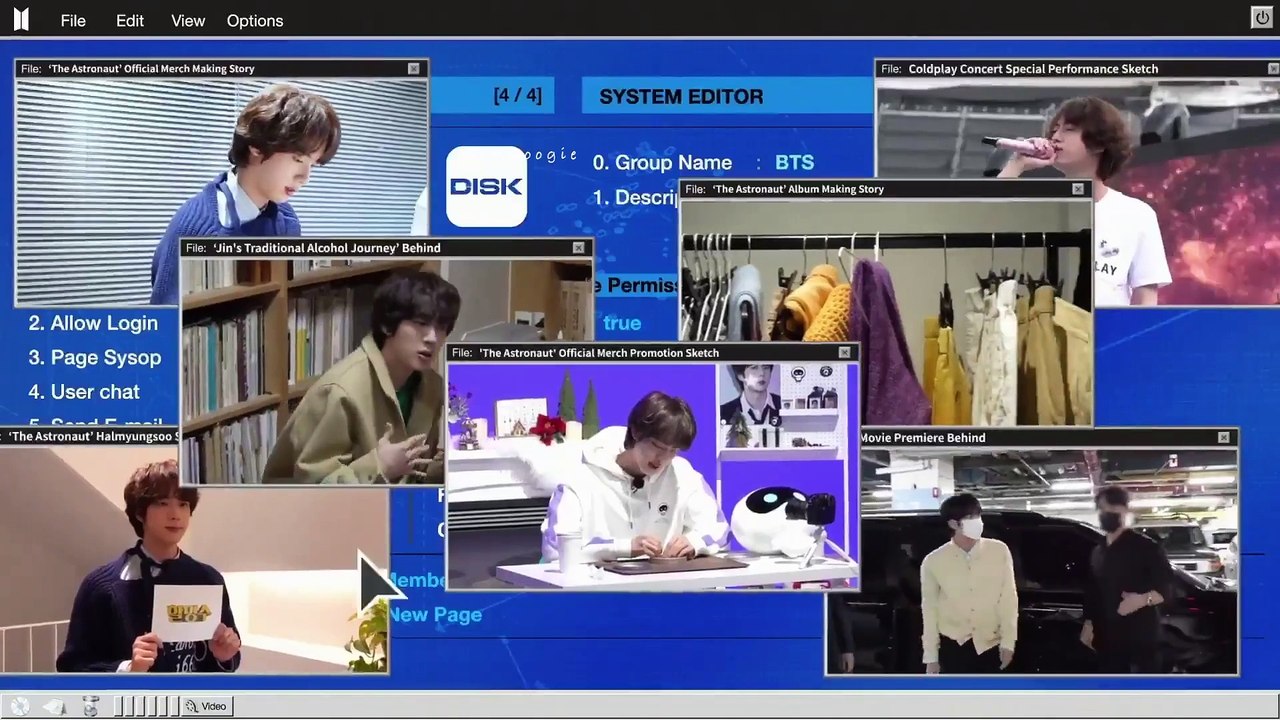Screen dimensions: 1280x720
Task: Click the logo icon in the menu bar
Action: tap(21, 19)
